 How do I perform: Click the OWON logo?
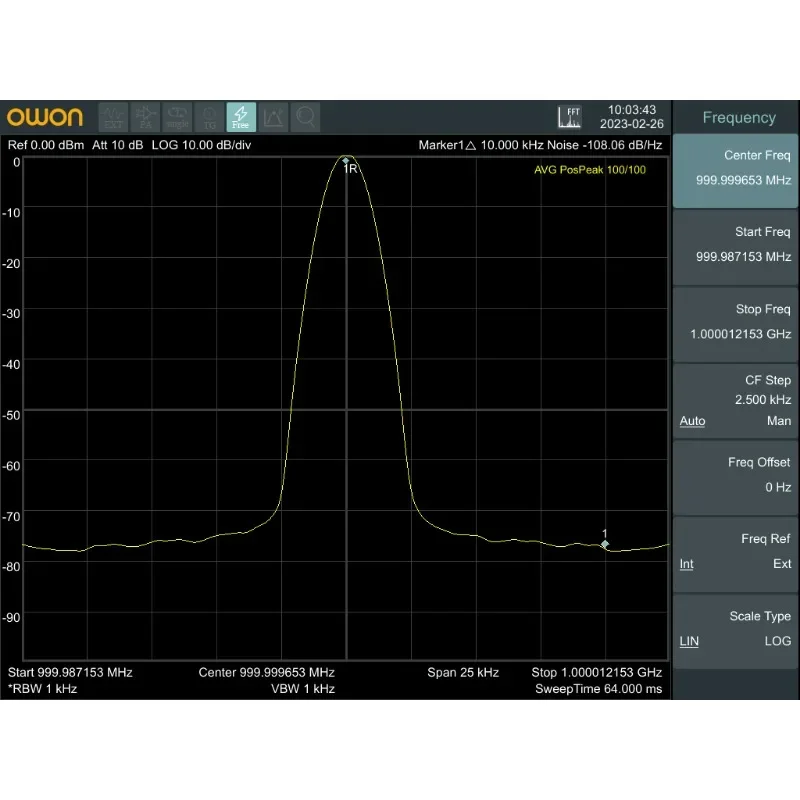[46, 117]
